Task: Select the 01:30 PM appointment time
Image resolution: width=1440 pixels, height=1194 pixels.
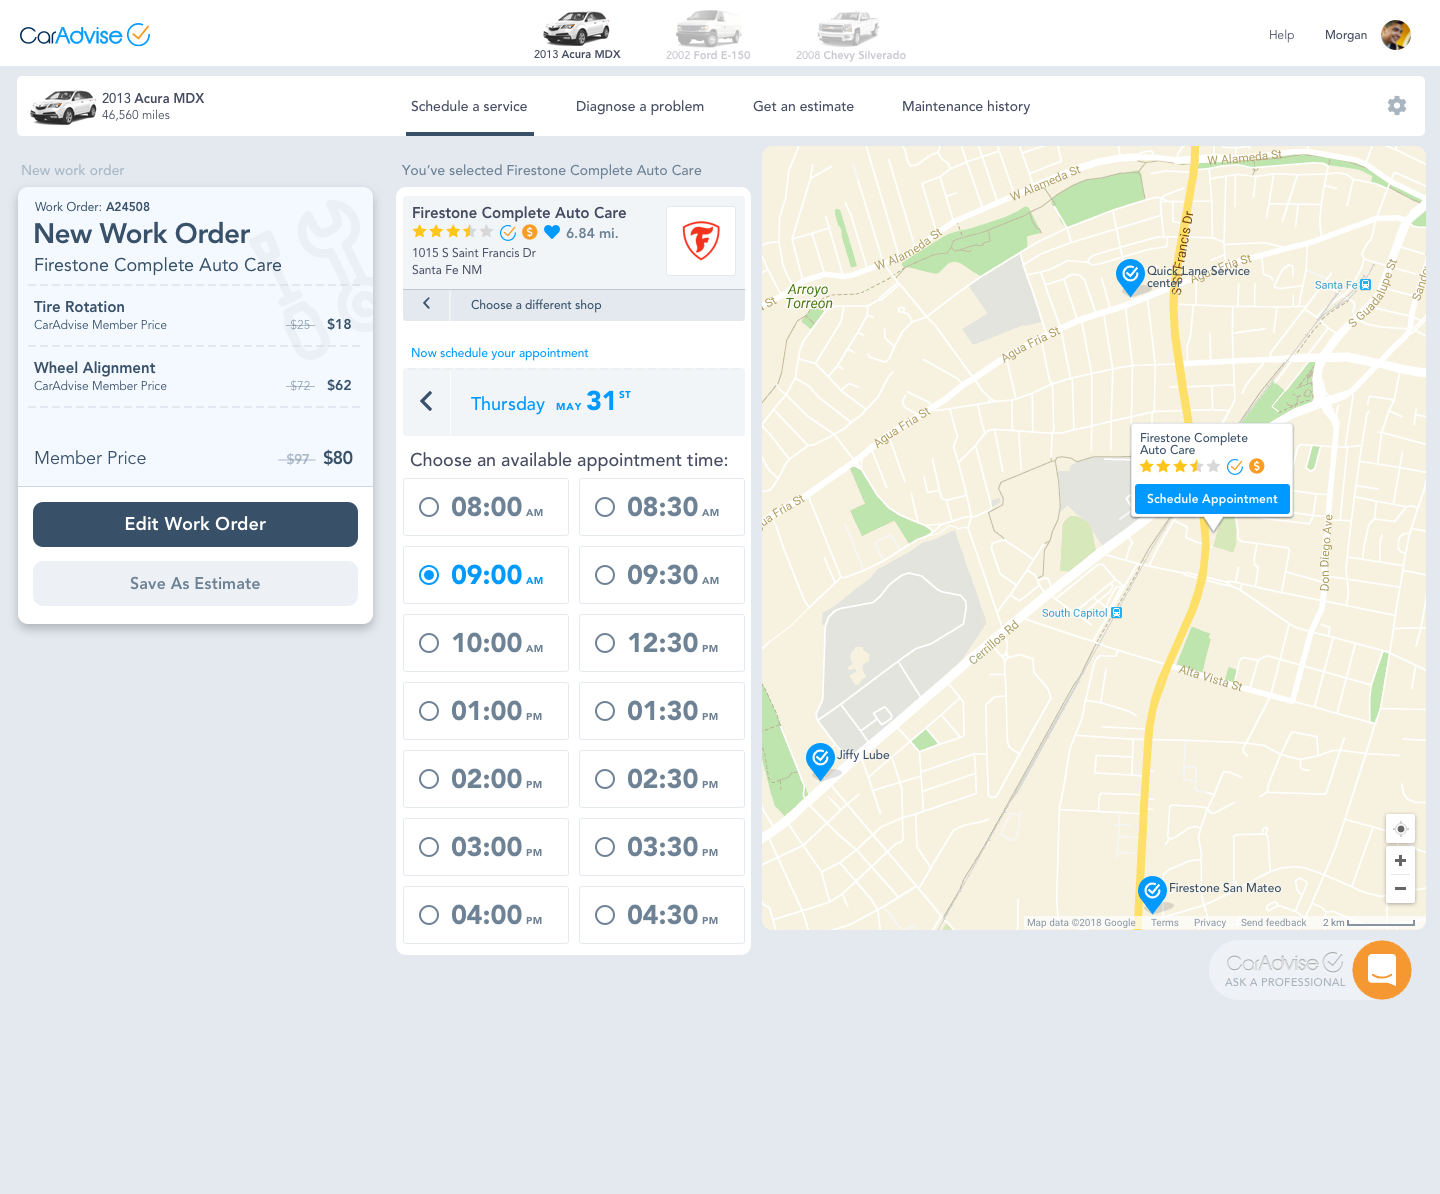Action: [662, 711]
